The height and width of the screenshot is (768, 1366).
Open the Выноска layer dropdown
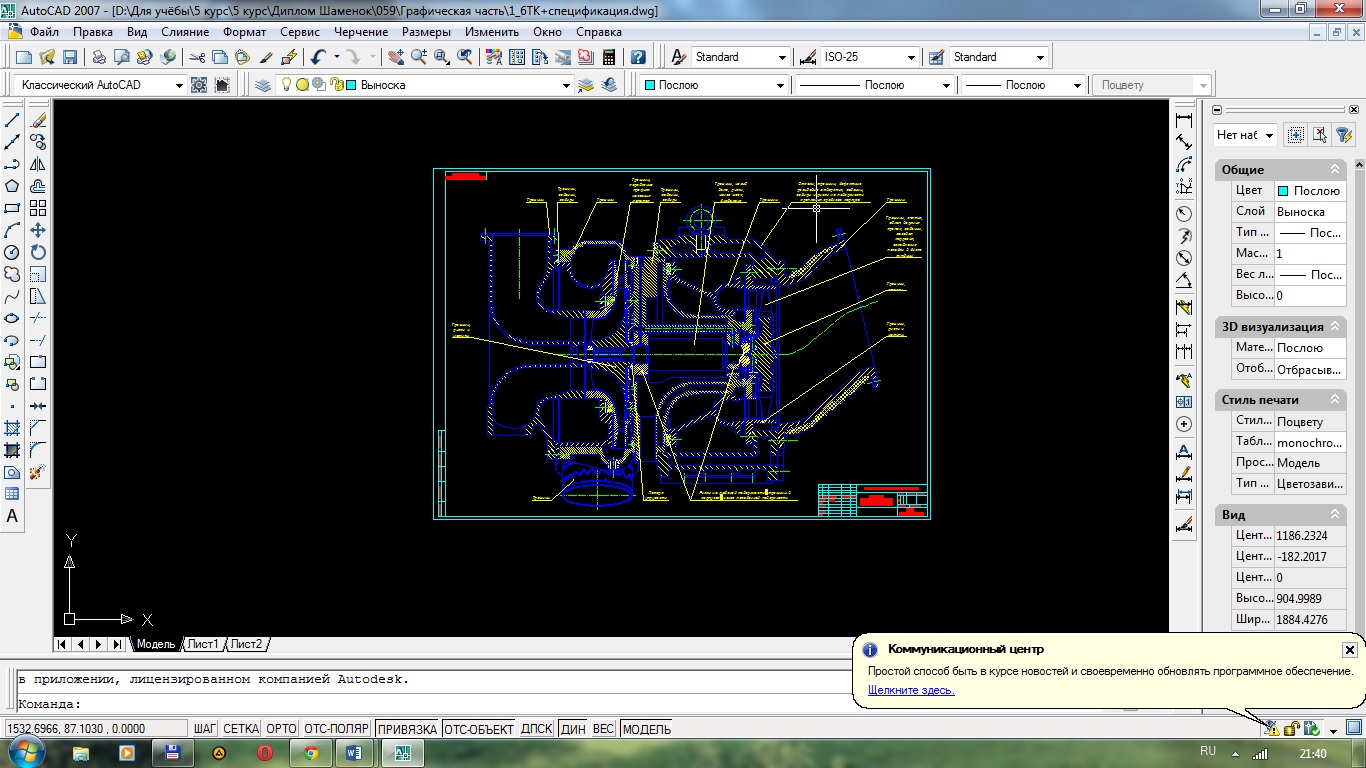(x=566, y=85)
